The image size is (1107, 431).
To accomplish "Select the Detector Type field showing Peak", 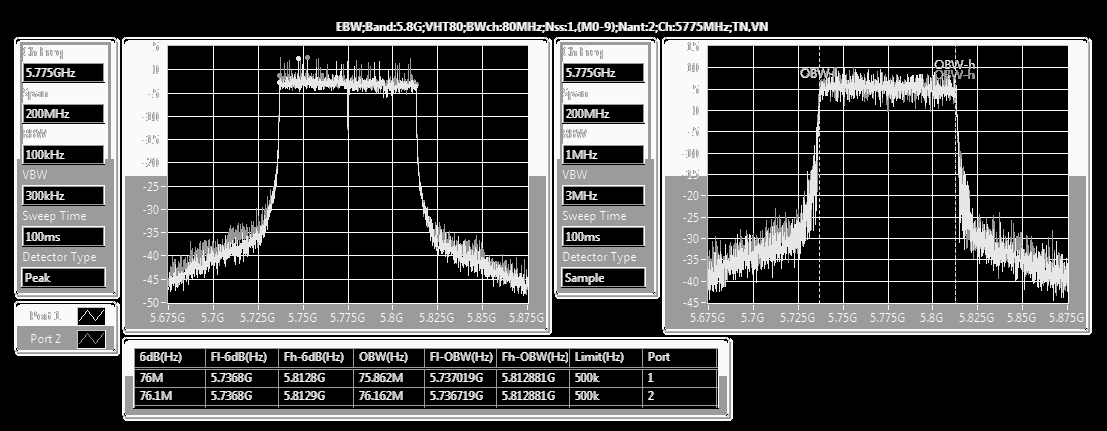I will tap(63, 278).
